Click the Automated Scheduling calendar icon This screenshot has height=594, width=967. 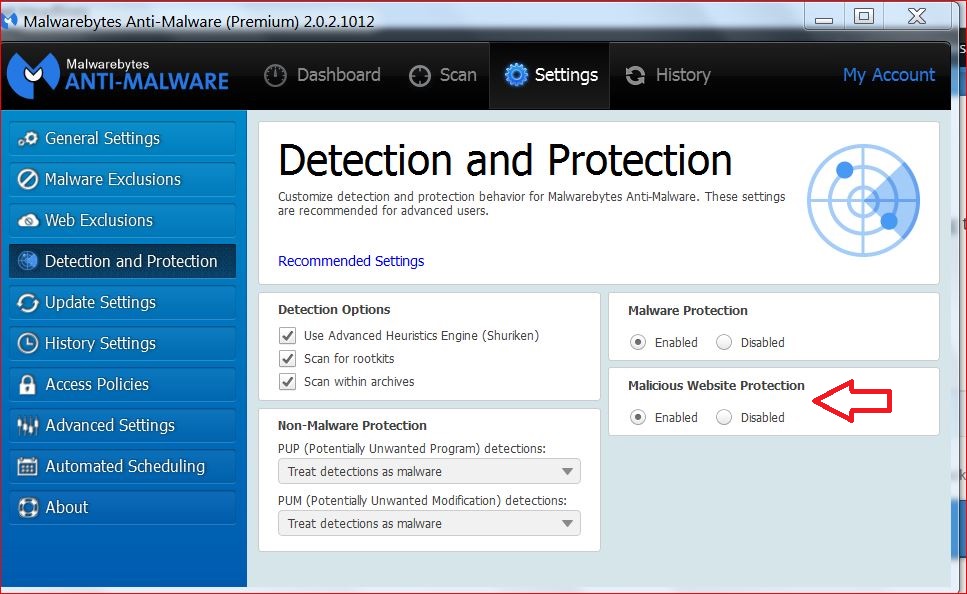tap(28, 466)
